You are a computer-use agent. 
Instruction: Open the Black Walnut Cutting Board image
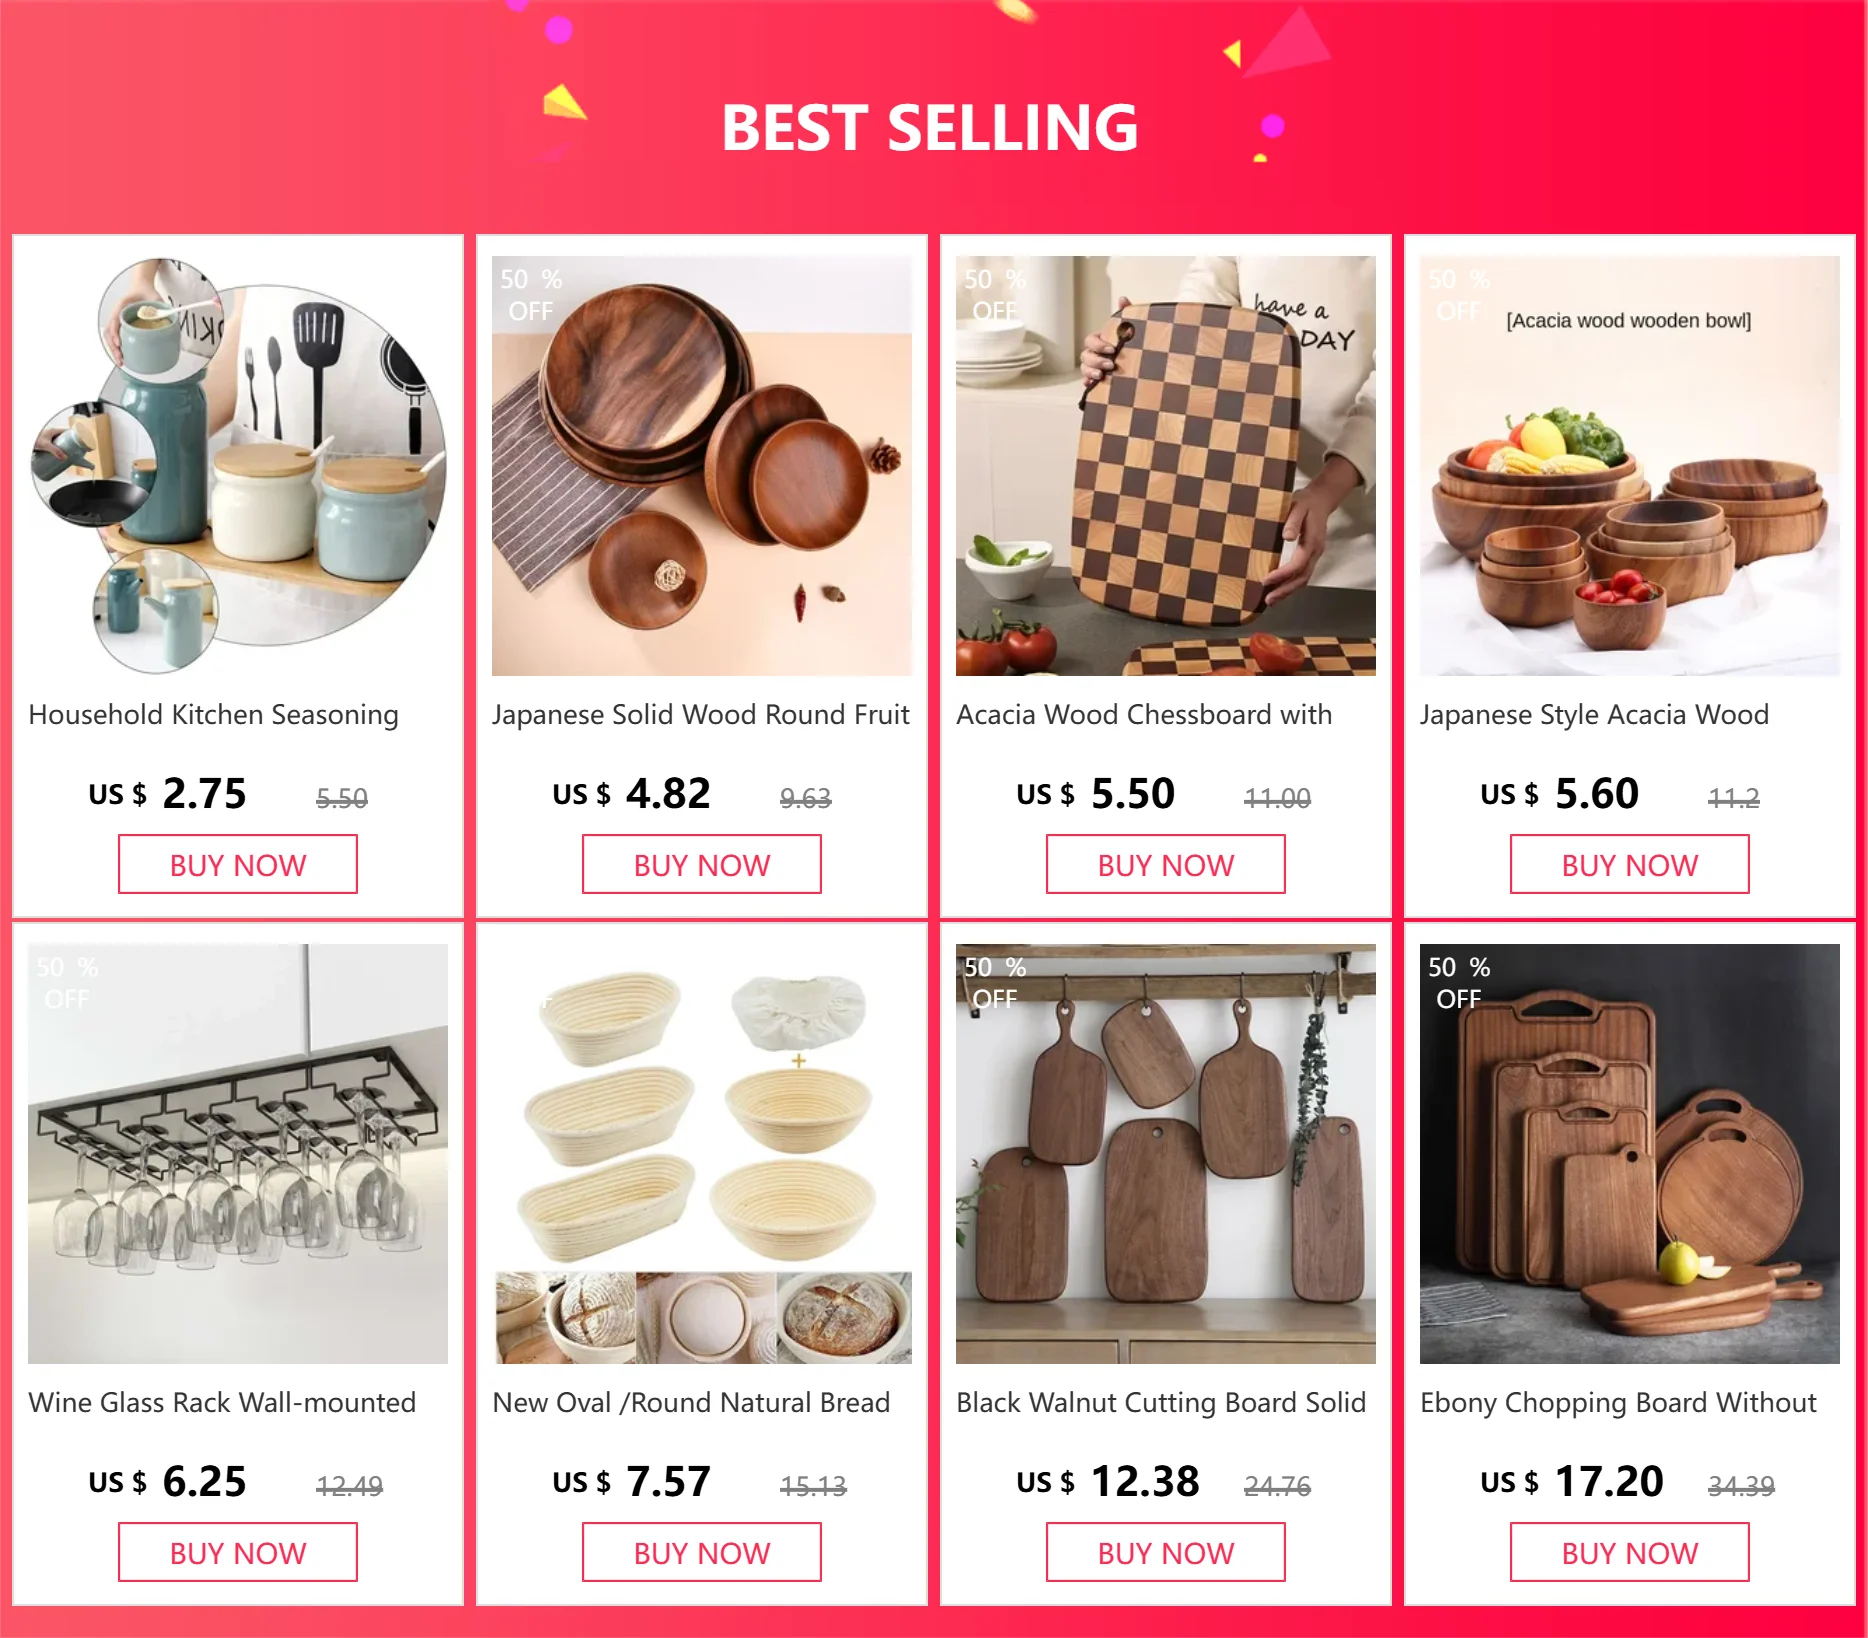coord(1166,1154)
